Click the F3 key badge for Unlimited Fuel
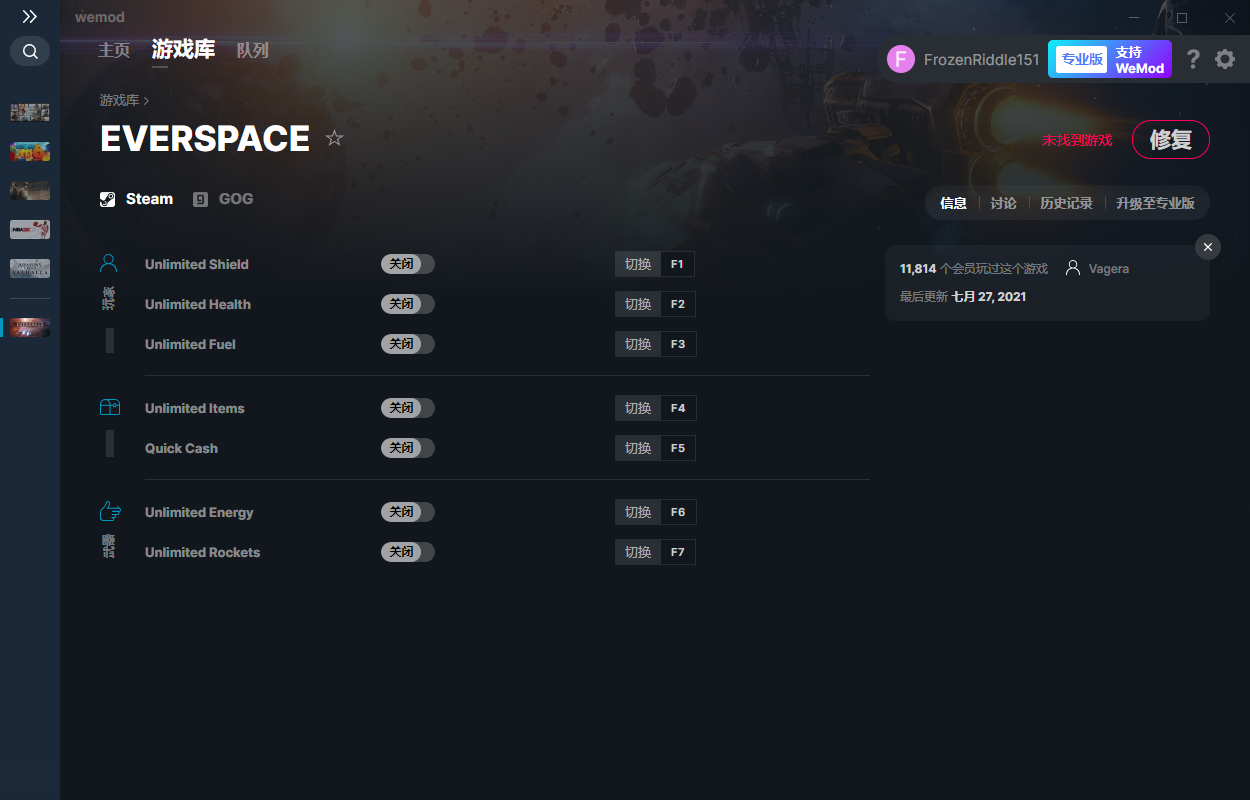This screenshot has height=800, width=1250. tap(678, 344)
